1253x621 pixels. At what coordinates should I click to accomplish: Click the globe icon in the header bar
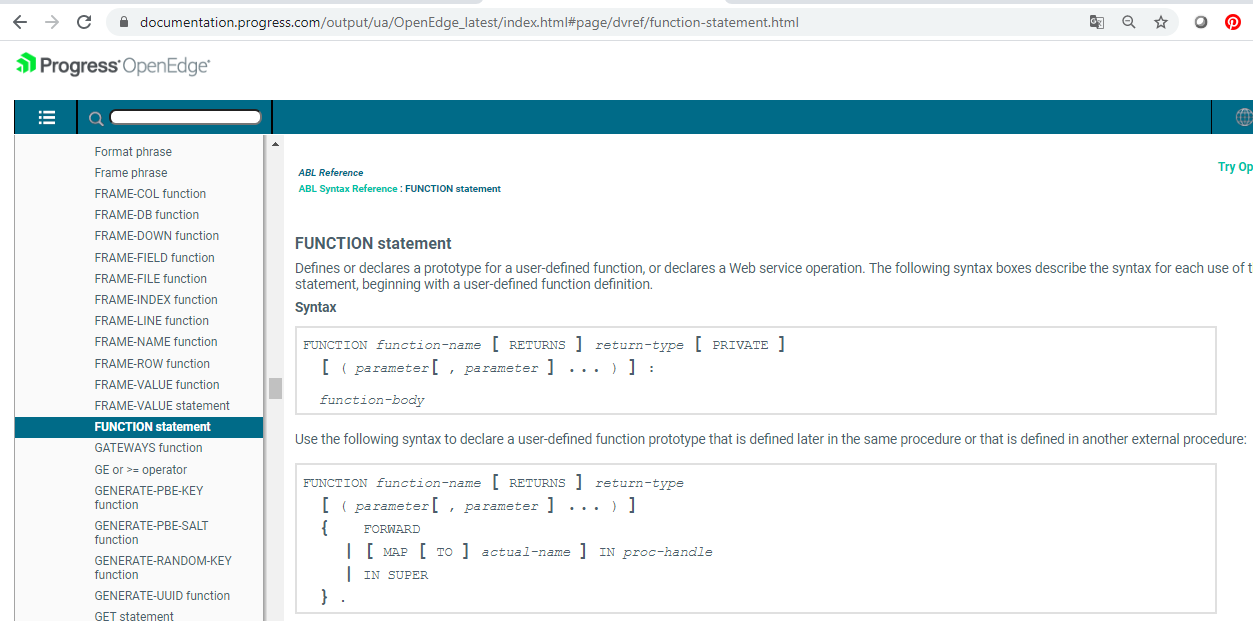click(1242, 117)
